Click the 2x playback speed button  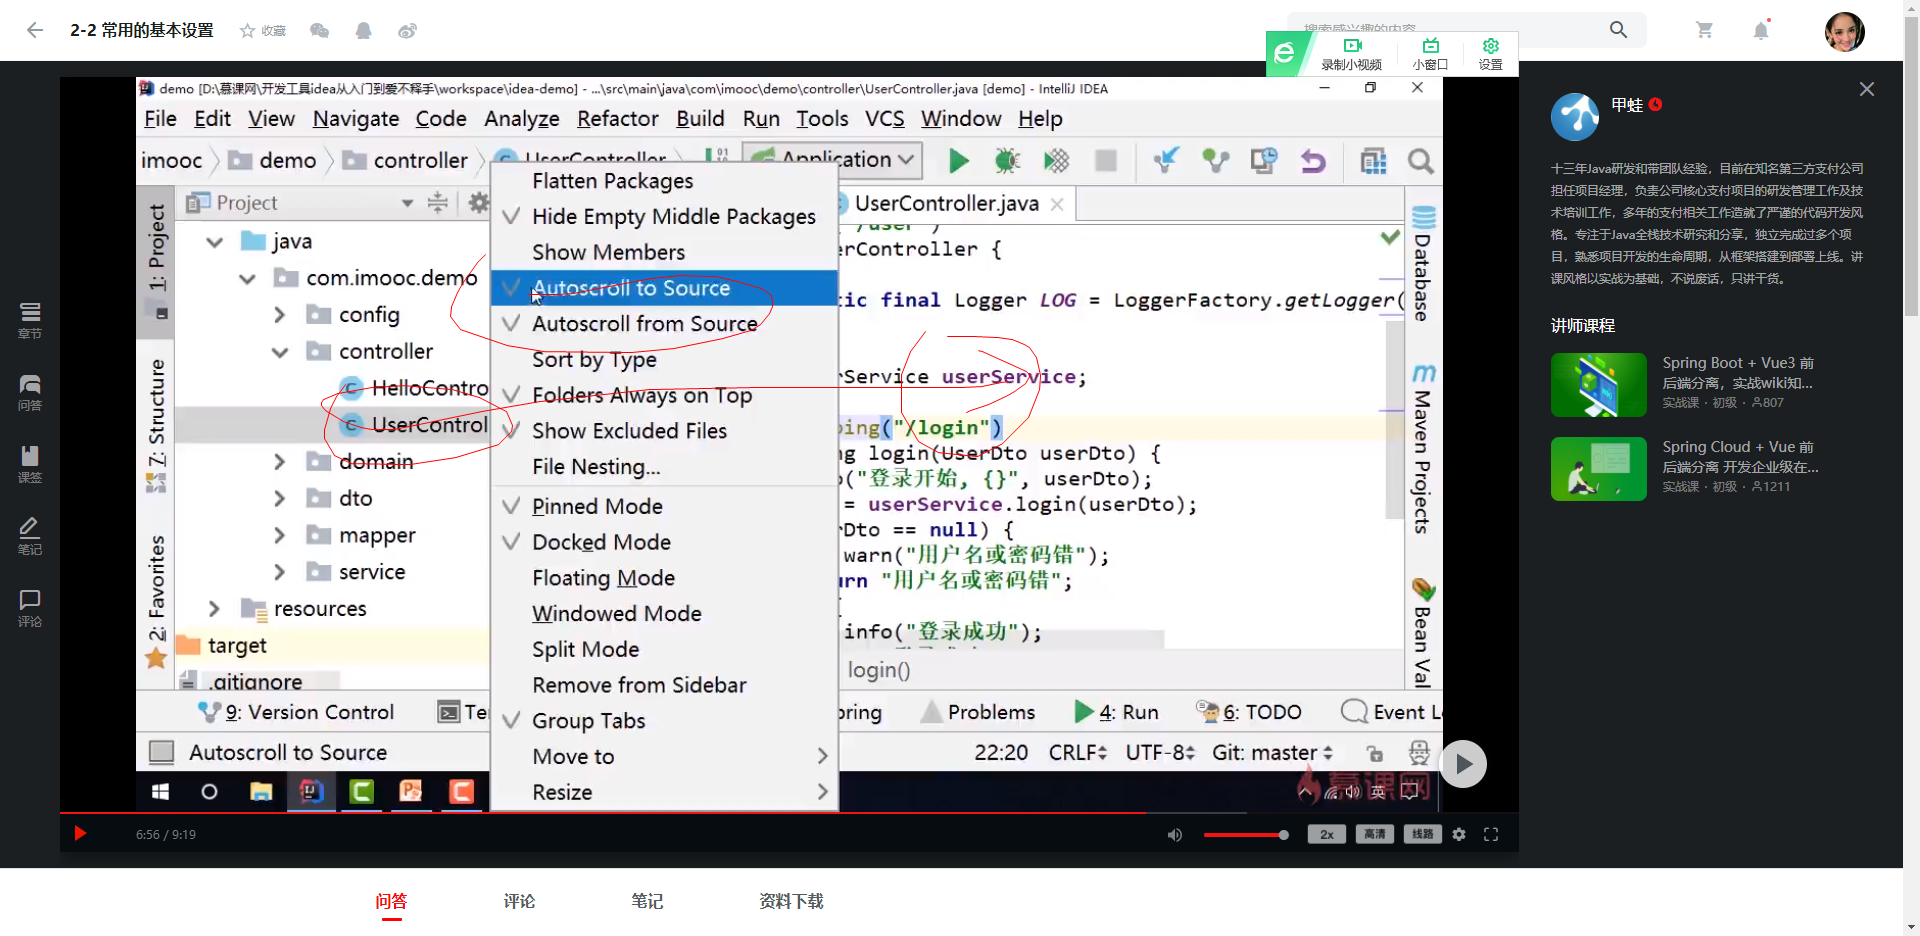pyautogui.click(x=1327, y=834)
